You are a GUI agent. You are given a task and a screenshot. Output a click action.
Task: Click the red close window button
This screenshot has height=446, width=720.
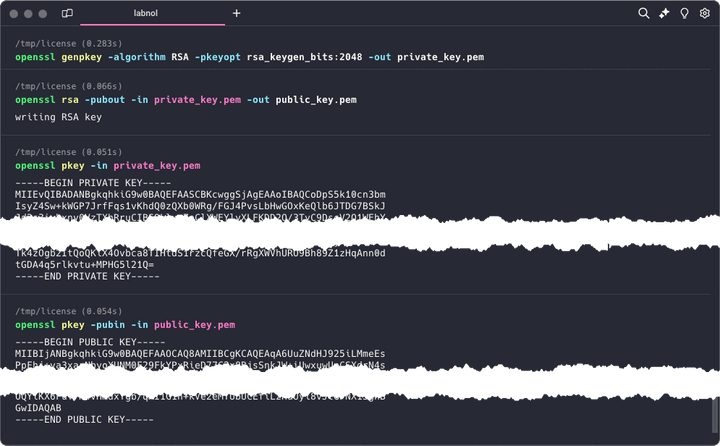click(14, 14)
